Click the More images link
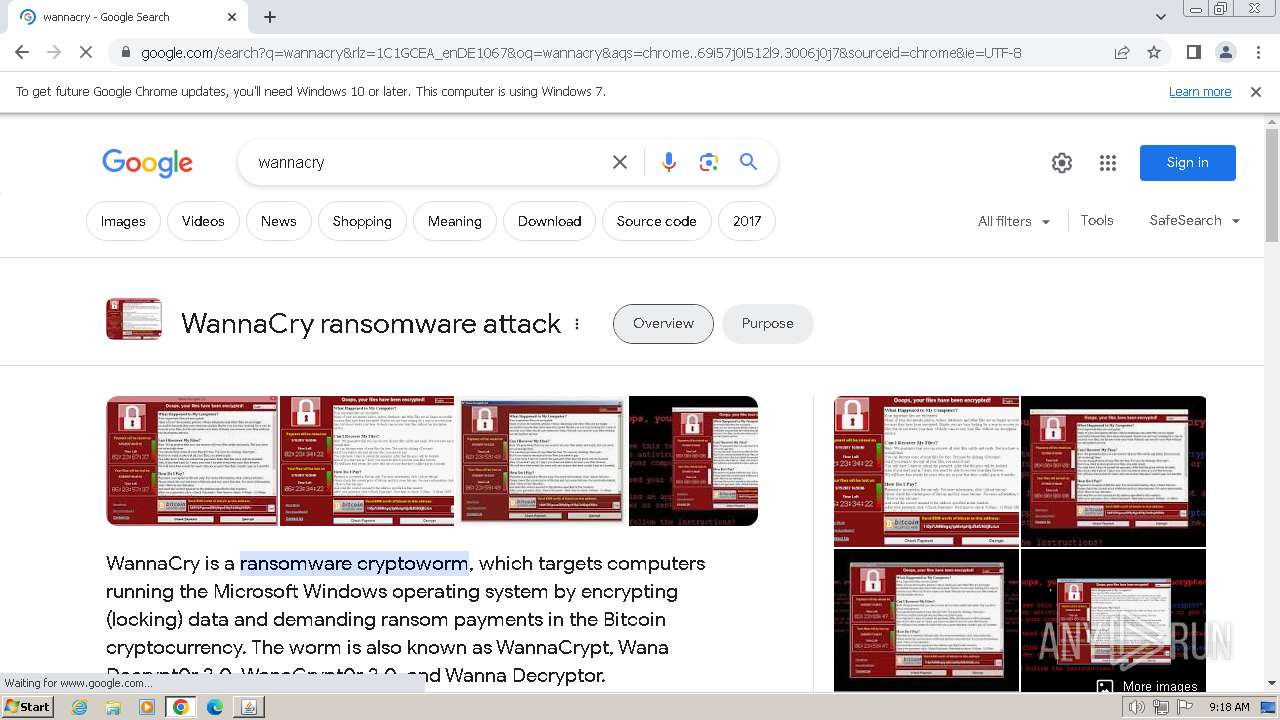The width and height of the screenshot is (1280, 720). (x=1147, y=686)
